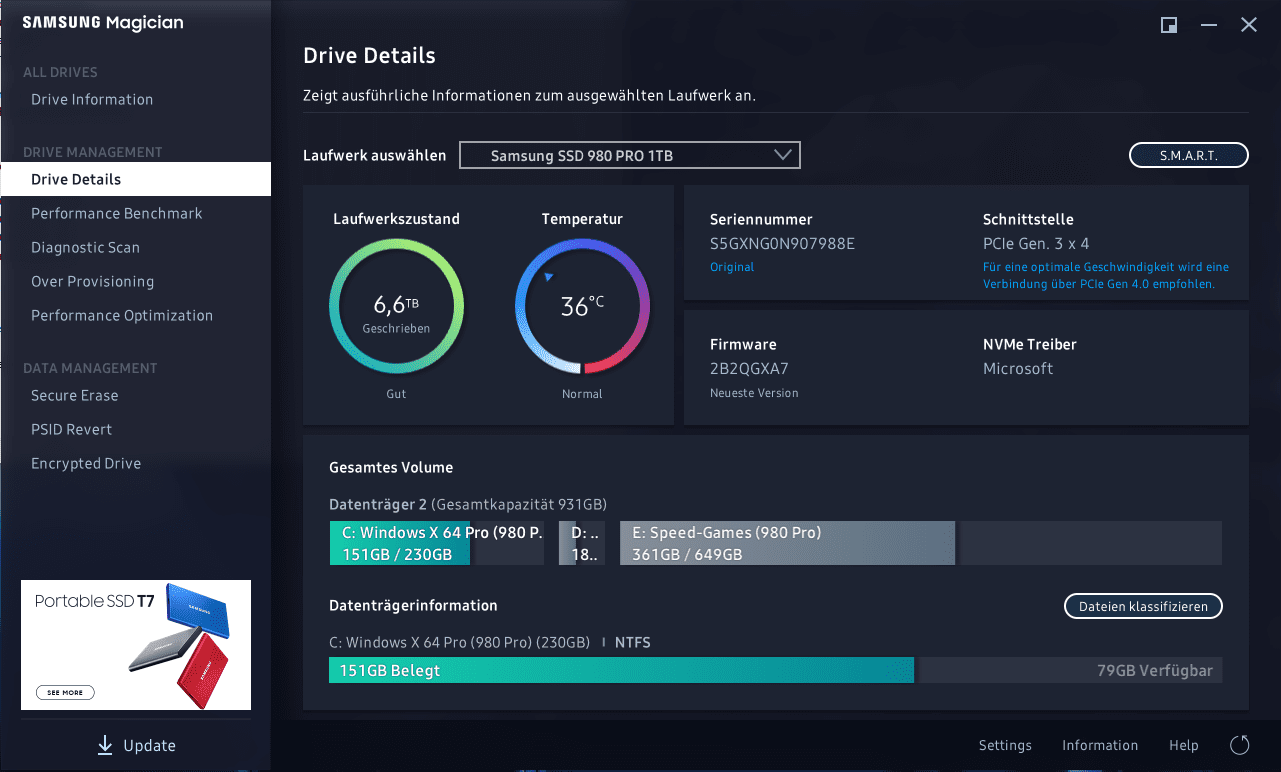Viewport: 1281px width, 772px height.
Task: Click serial number S5GXNG0N907988E
Action: coord(782,243)
